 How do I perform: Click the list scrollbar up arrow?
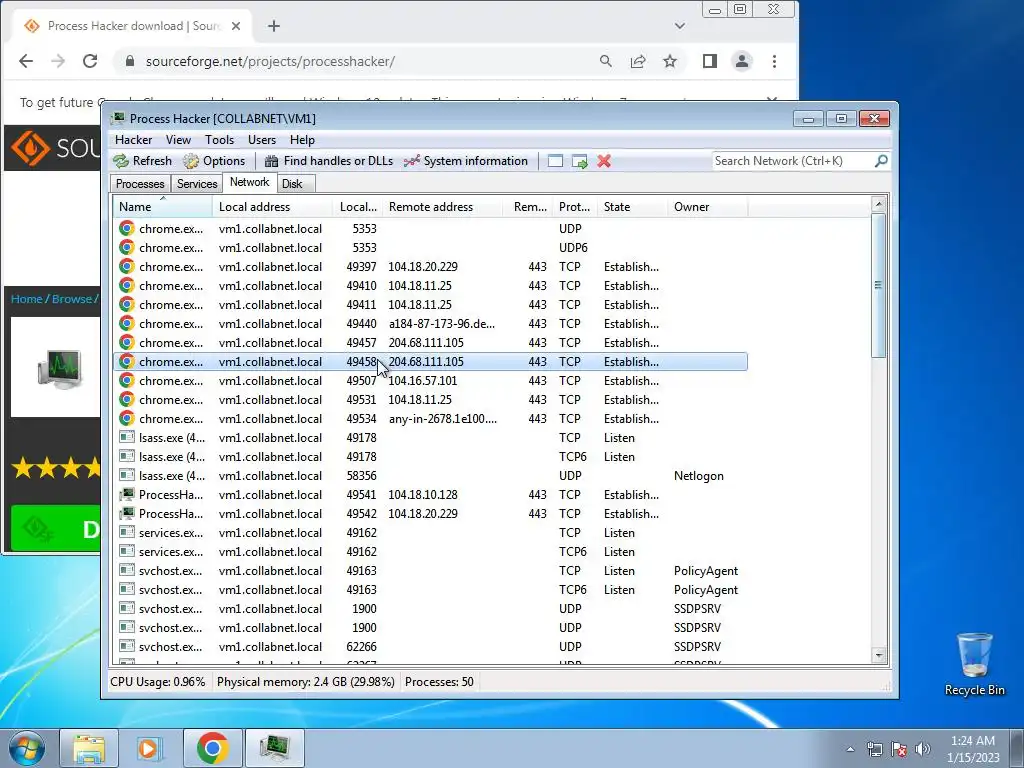[878, 204]
